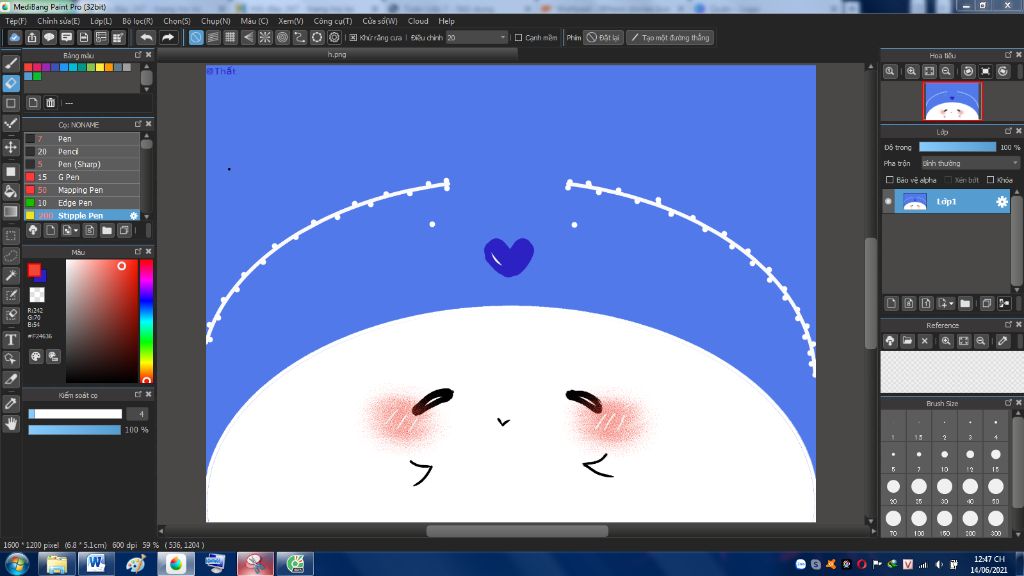Select the Brush tool in left toolbar
Image resolution: width=1024 pixels, height=576 pixels.
(x=11, y=63)
